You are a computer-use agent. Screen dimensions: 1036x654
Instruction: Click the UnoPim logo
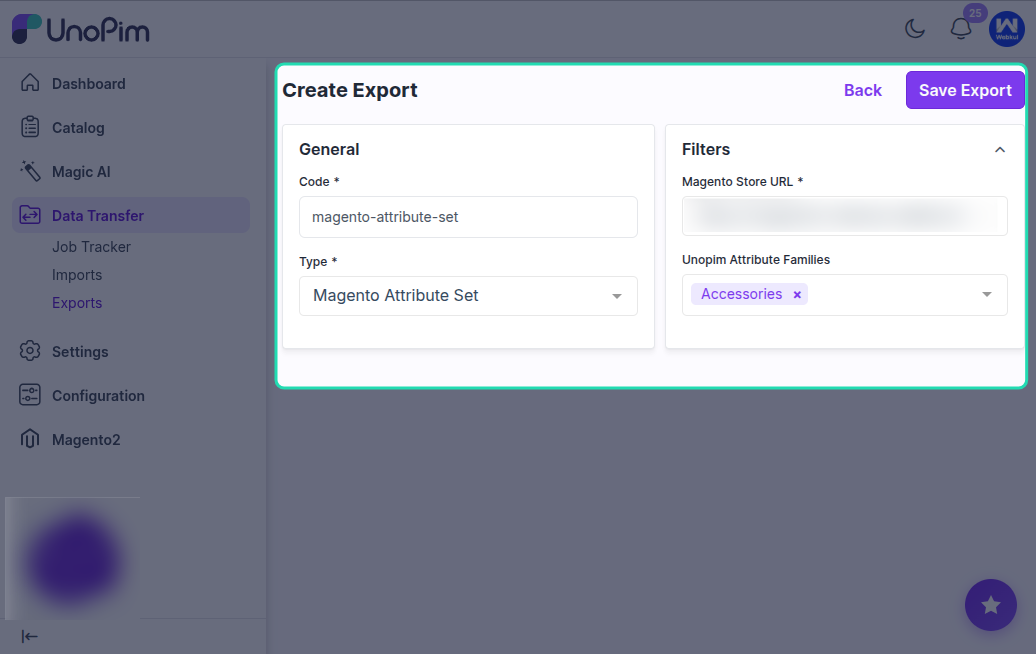tap(81, 29)
